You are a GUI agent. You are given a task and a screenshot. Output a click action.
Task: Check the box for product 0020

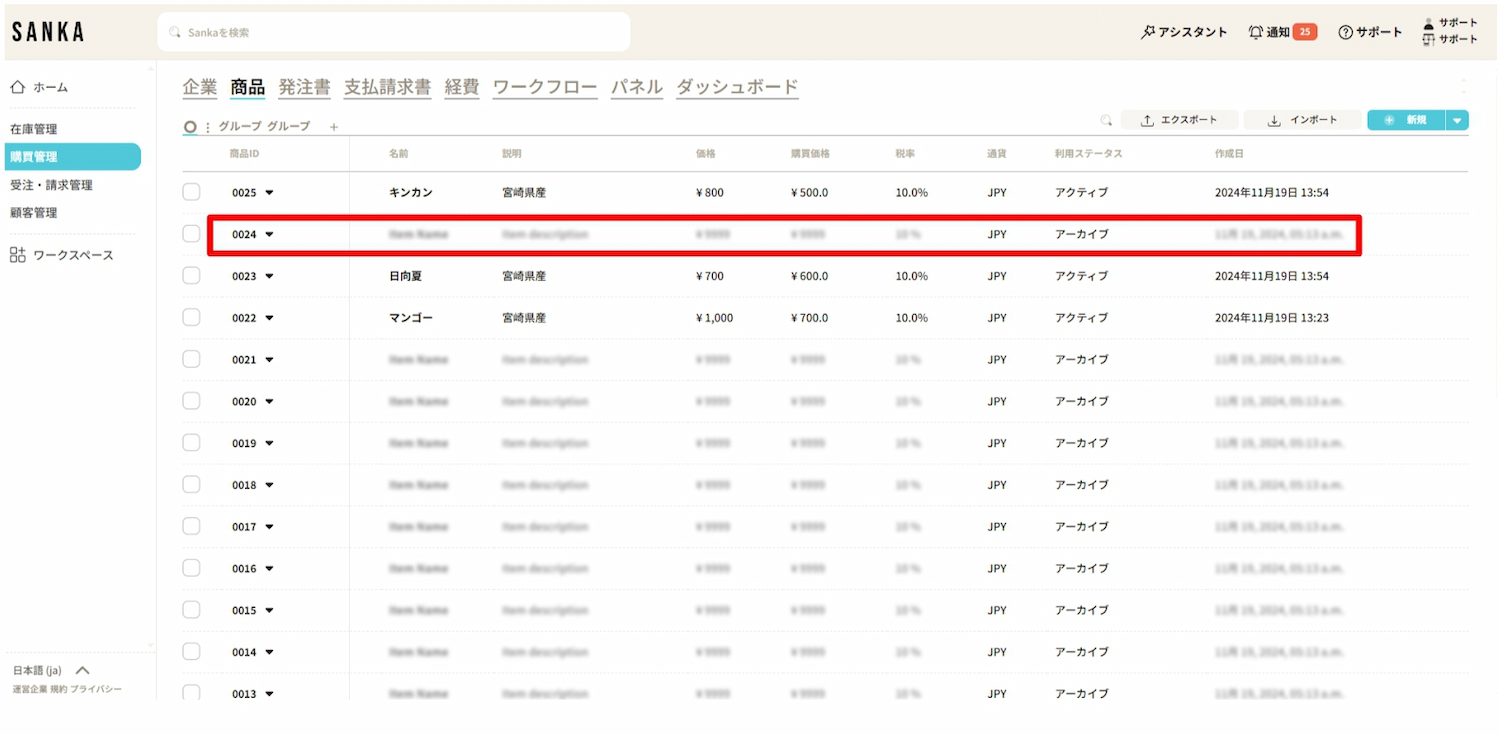click(191, 401)
